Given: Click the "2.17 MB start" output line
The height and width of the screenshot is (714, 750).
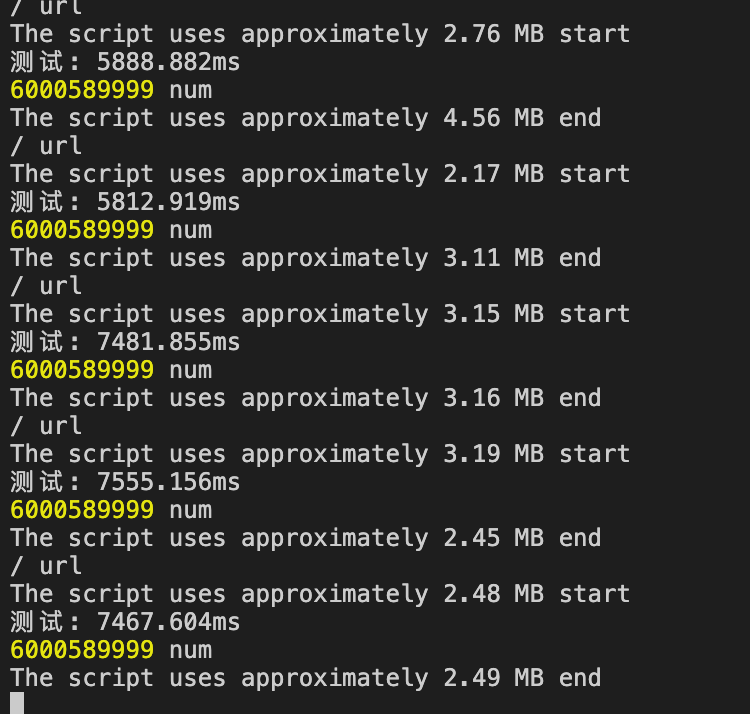Looking at the screenshot, I should click(x=320, y=174).
